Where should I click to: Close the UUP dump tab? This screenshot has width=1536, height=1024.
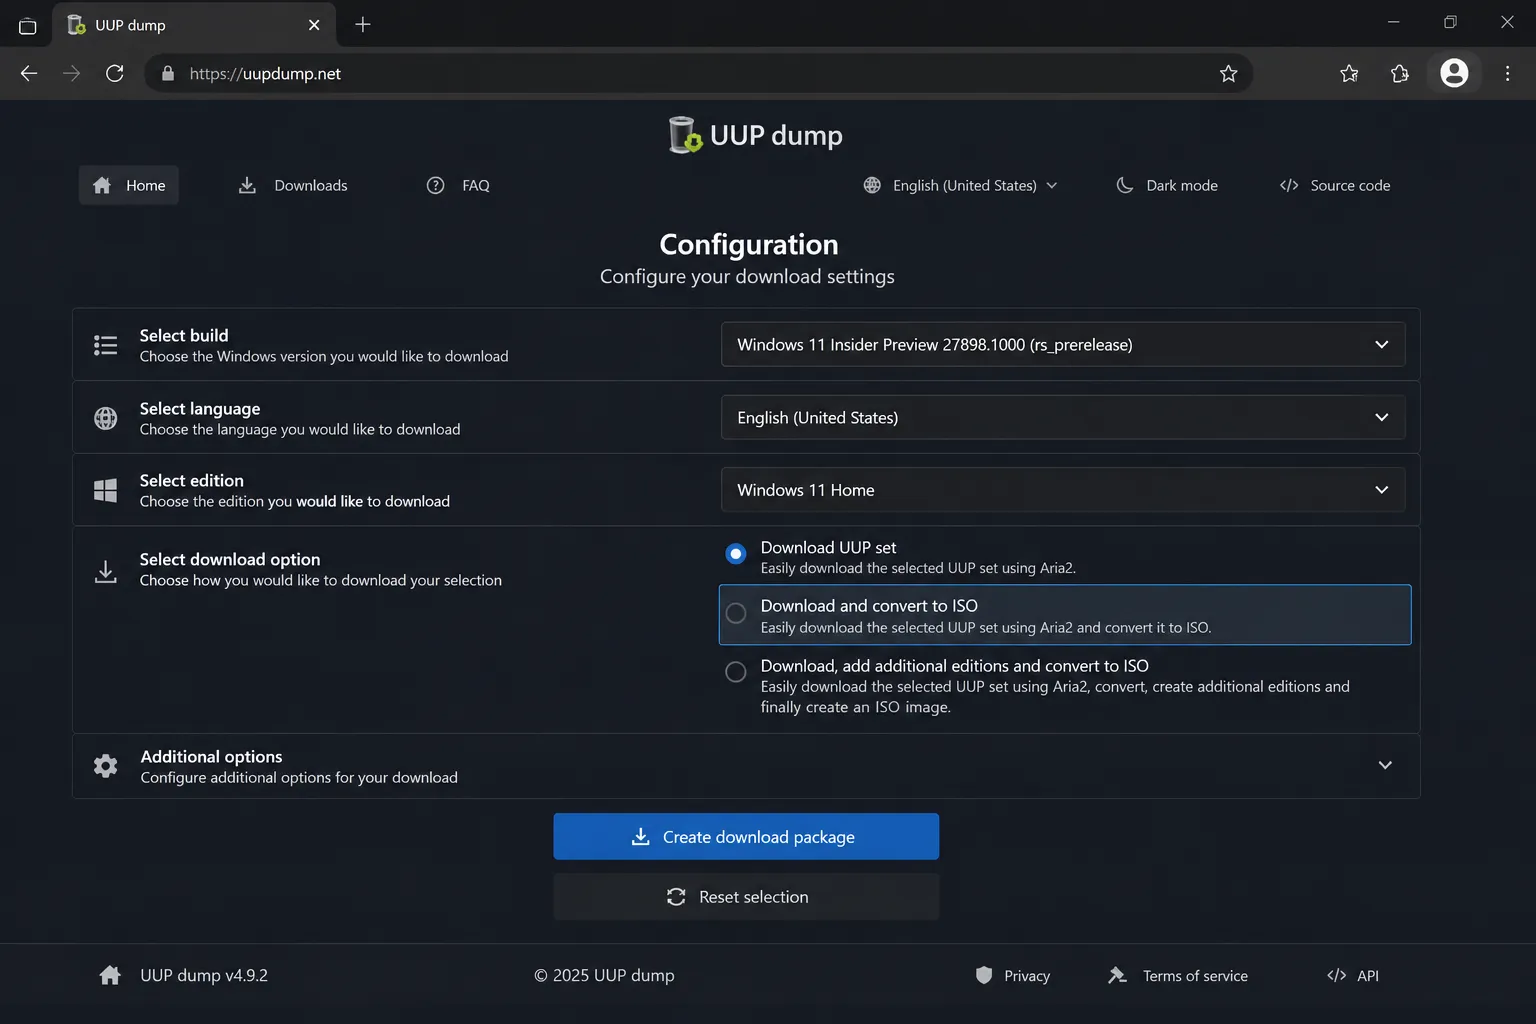pyautogui.click(x=314, y=25)
